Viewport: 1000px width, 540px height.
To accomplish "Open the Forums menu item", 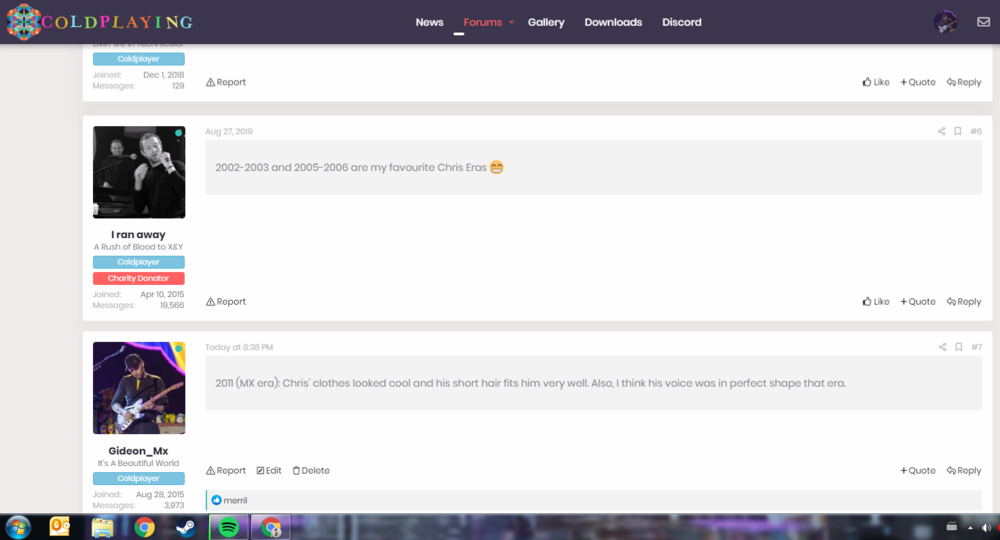I will click(x=483, y=22).
